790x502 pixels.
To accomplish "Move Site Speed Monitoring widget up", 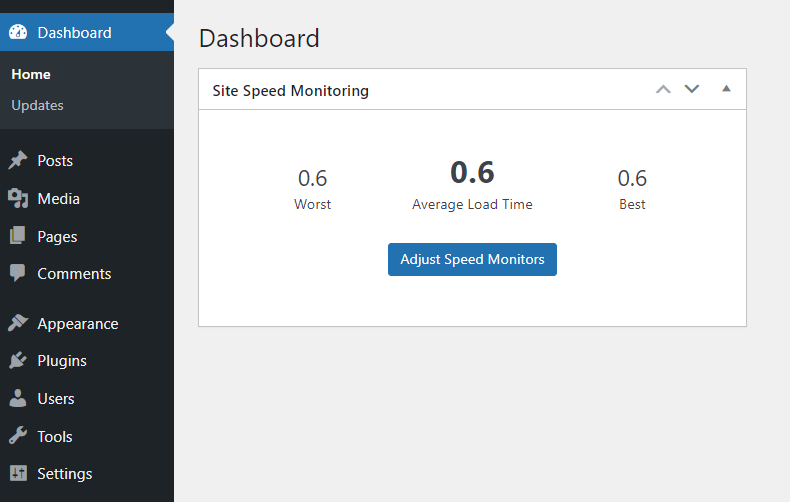I will point(663,89).
